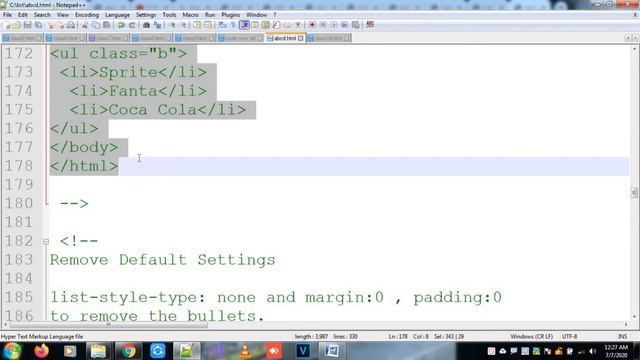Close the abcd.html tab with its red X
Image resolution: width=640 pixels, height=360 pixels.
301,38
